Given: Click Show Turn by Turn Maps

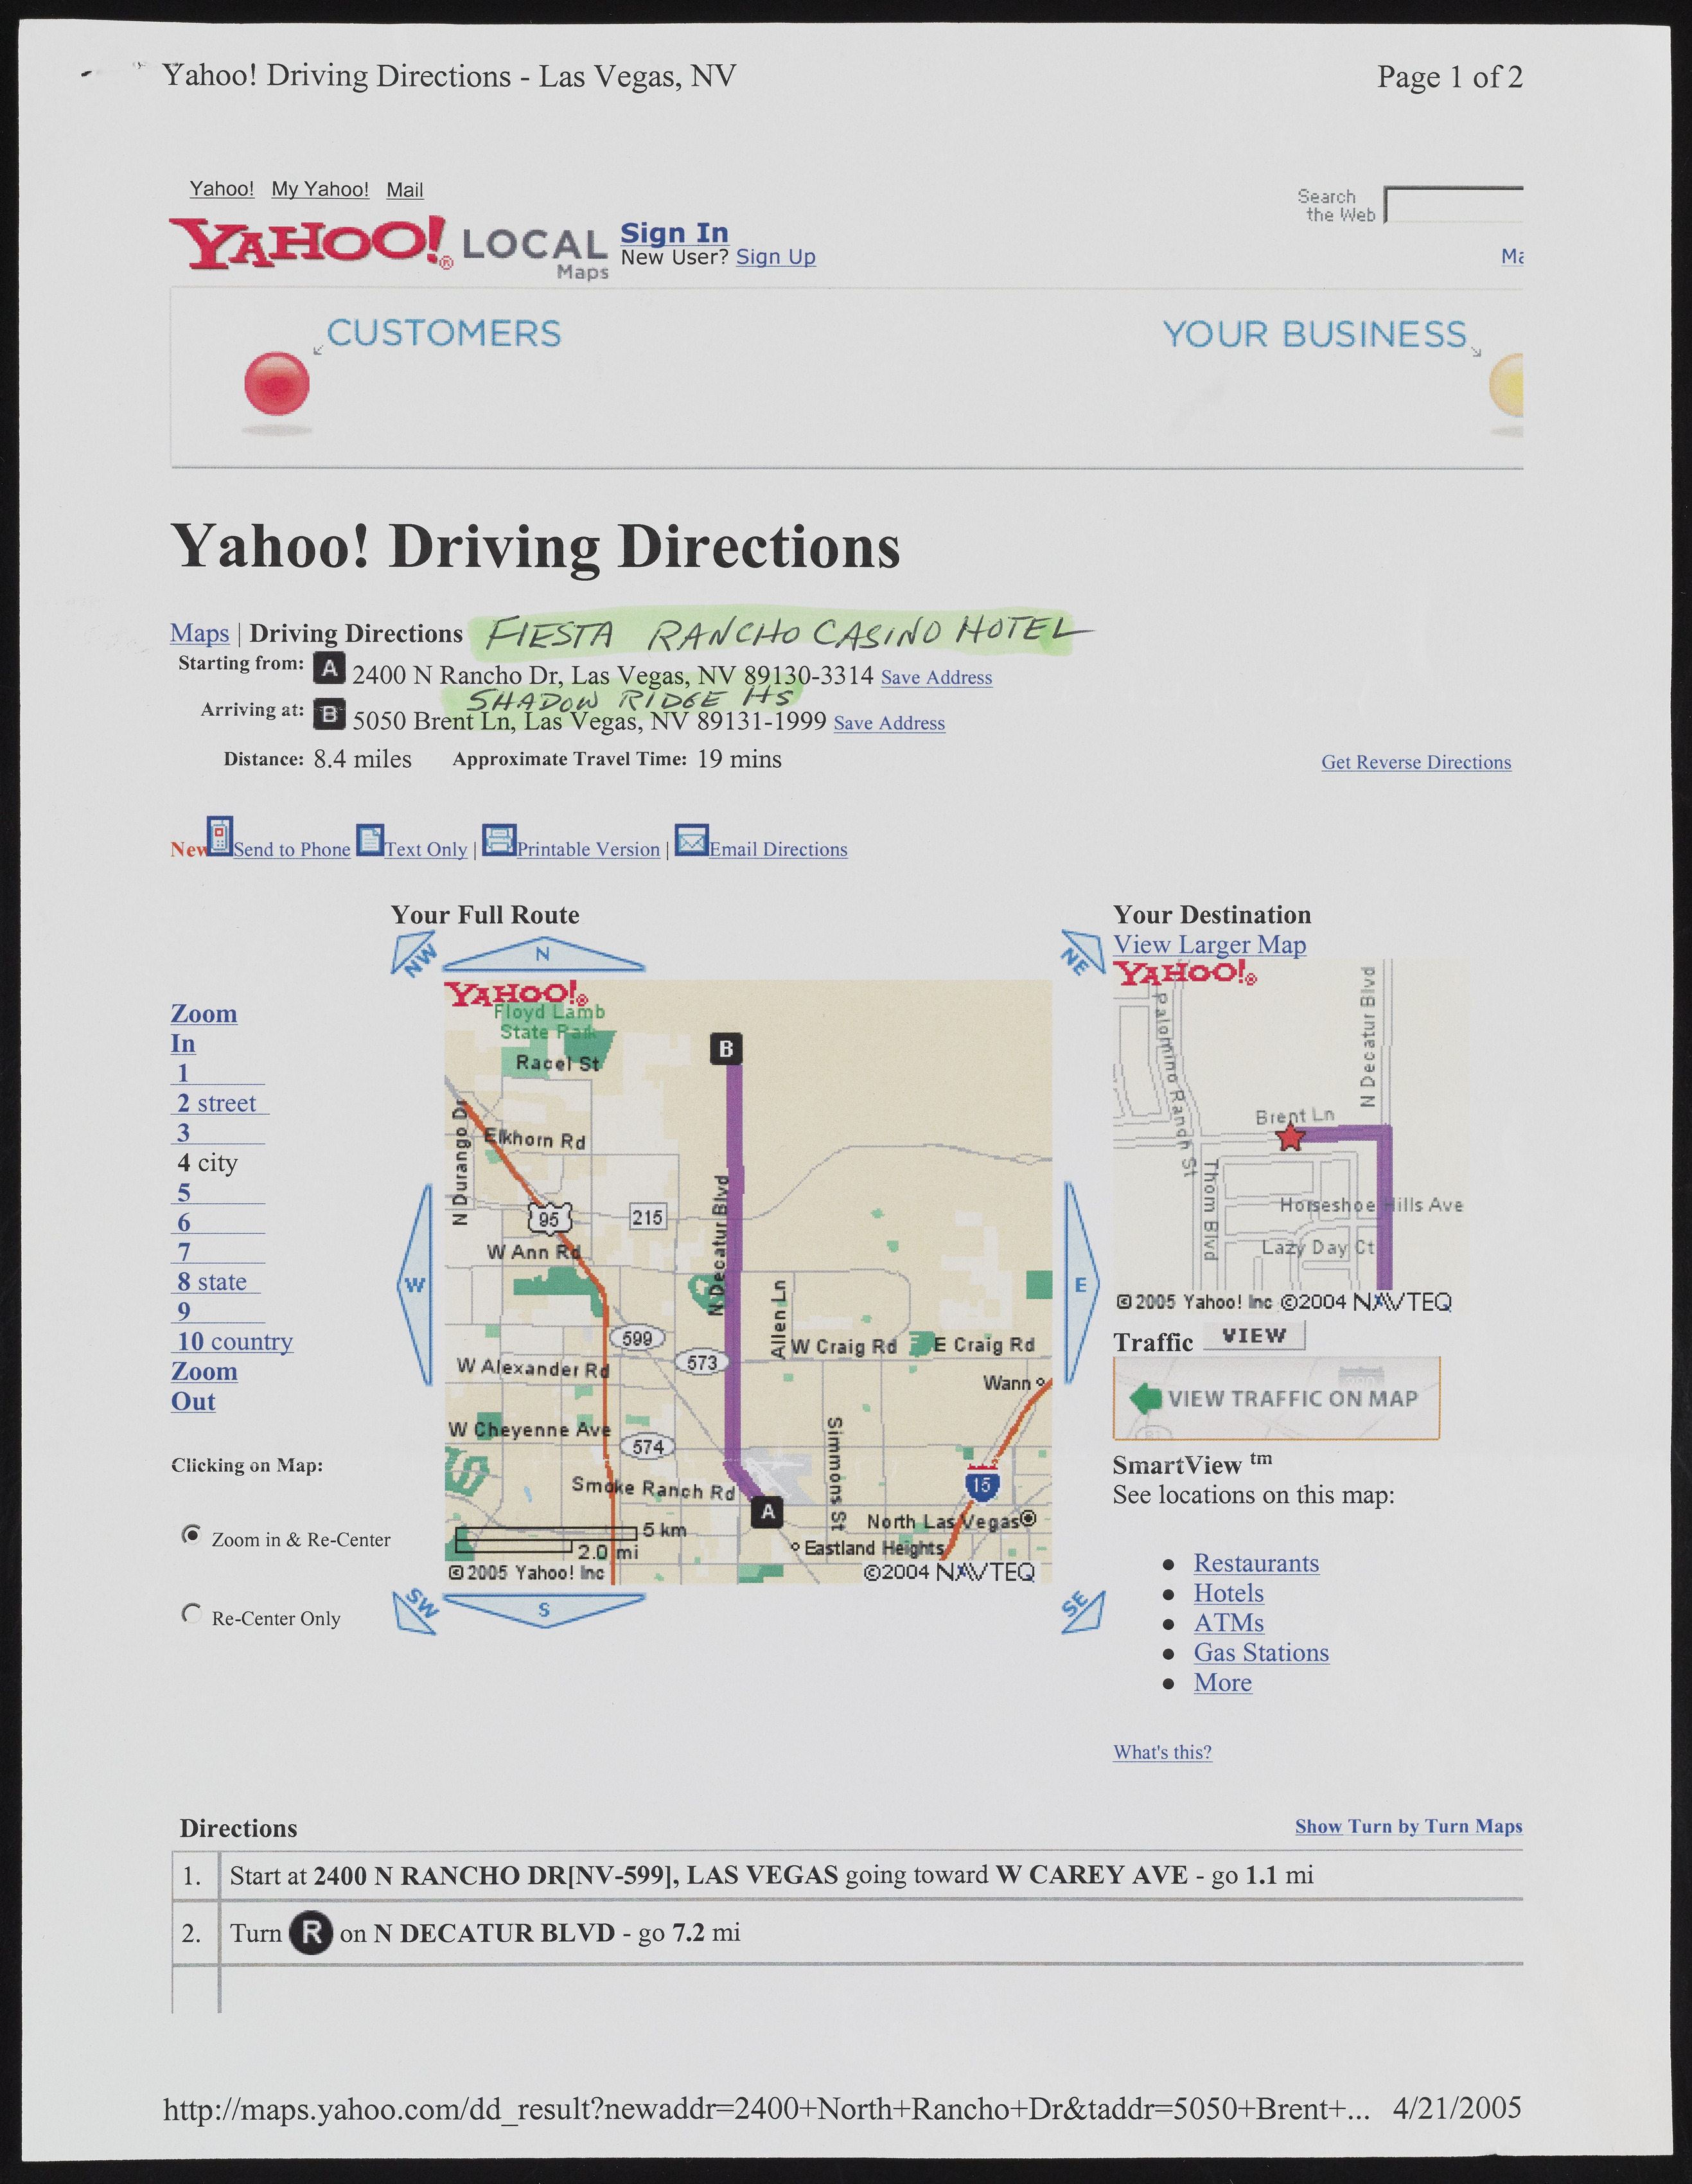Looking at the screenshot, I should point(1409,1826).
